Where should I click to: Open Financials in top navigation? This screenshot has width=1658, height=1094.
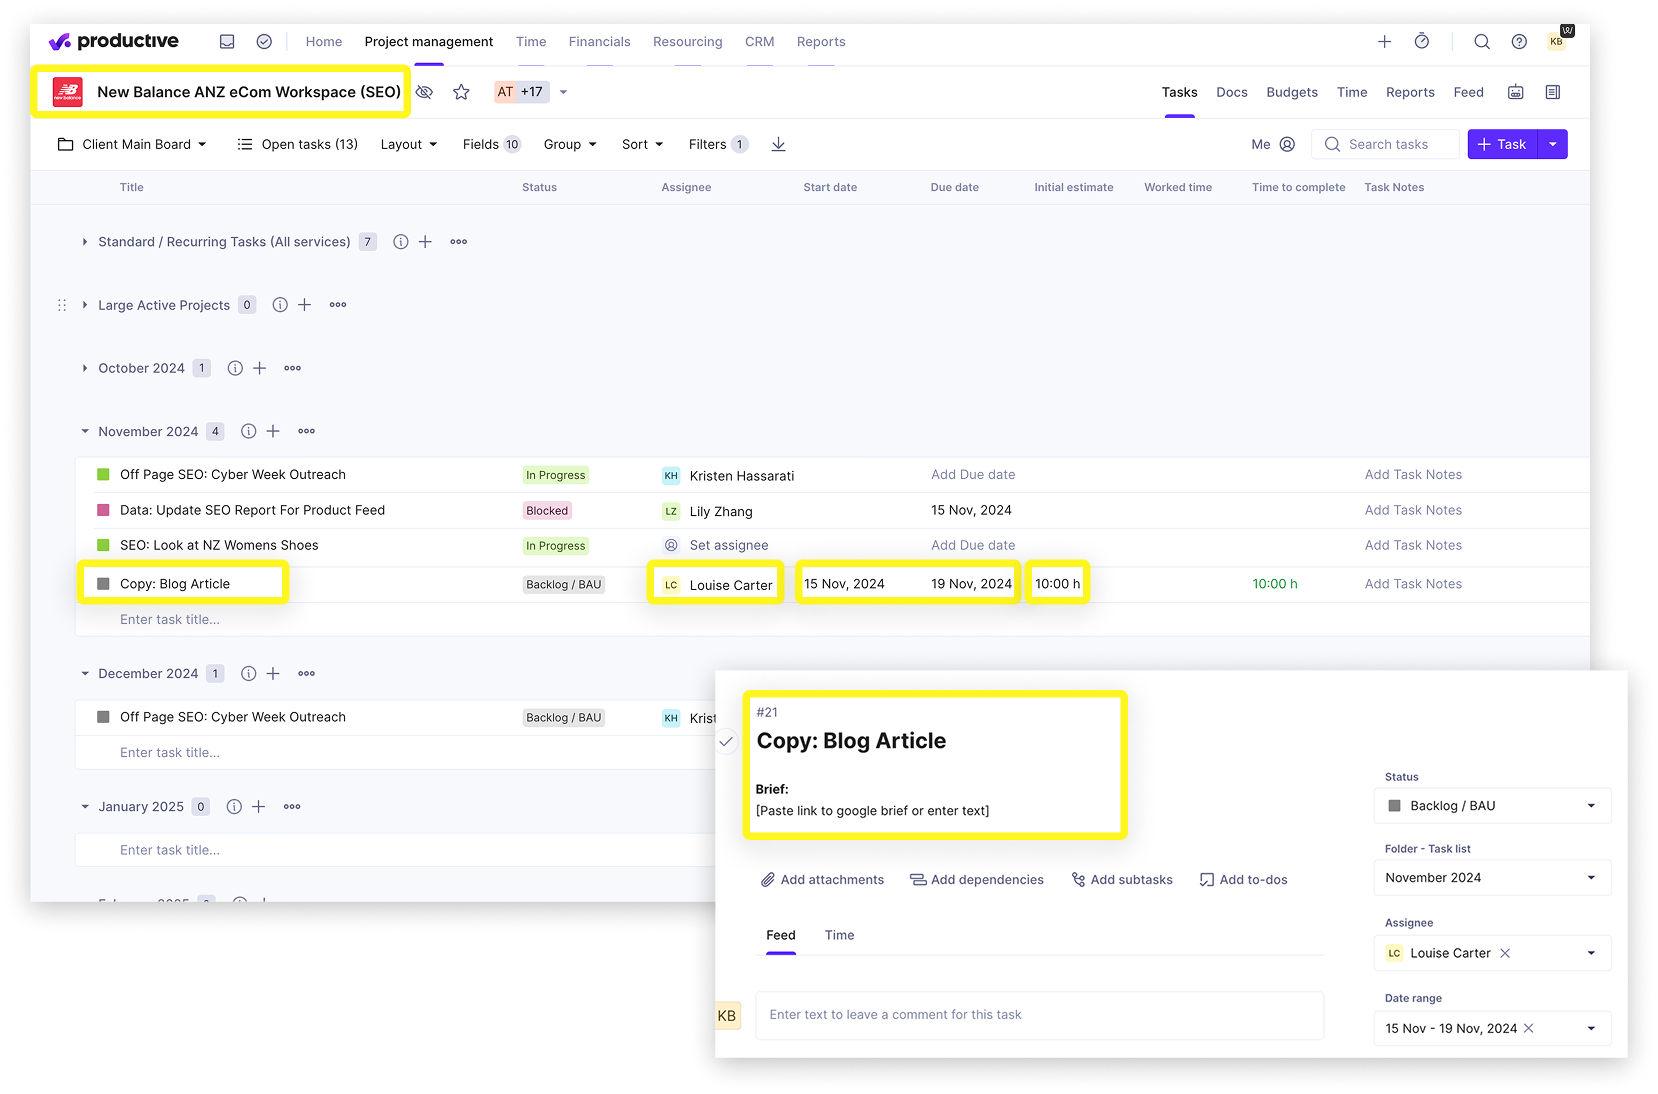[599, 42]
